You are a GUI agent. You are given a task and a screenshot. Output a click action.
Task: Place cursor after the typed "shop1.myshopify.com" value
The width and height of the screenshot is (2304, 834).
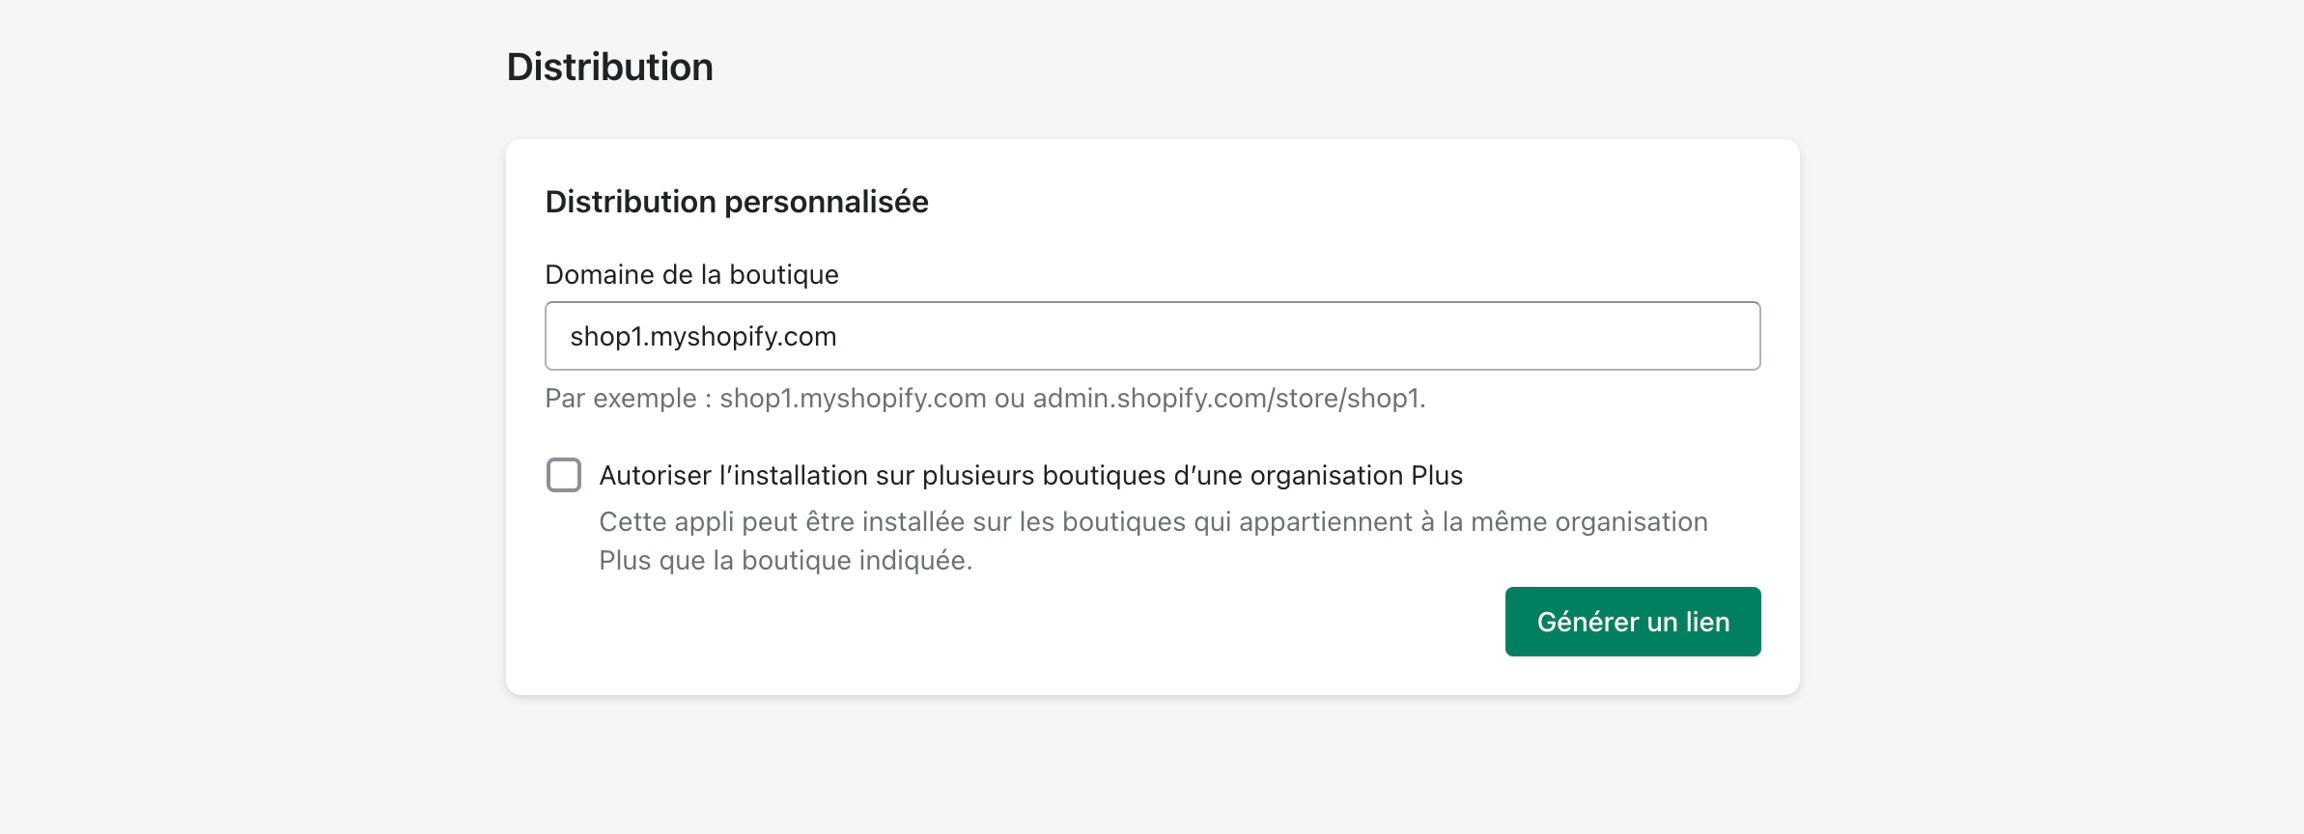[x=839, y=337]
